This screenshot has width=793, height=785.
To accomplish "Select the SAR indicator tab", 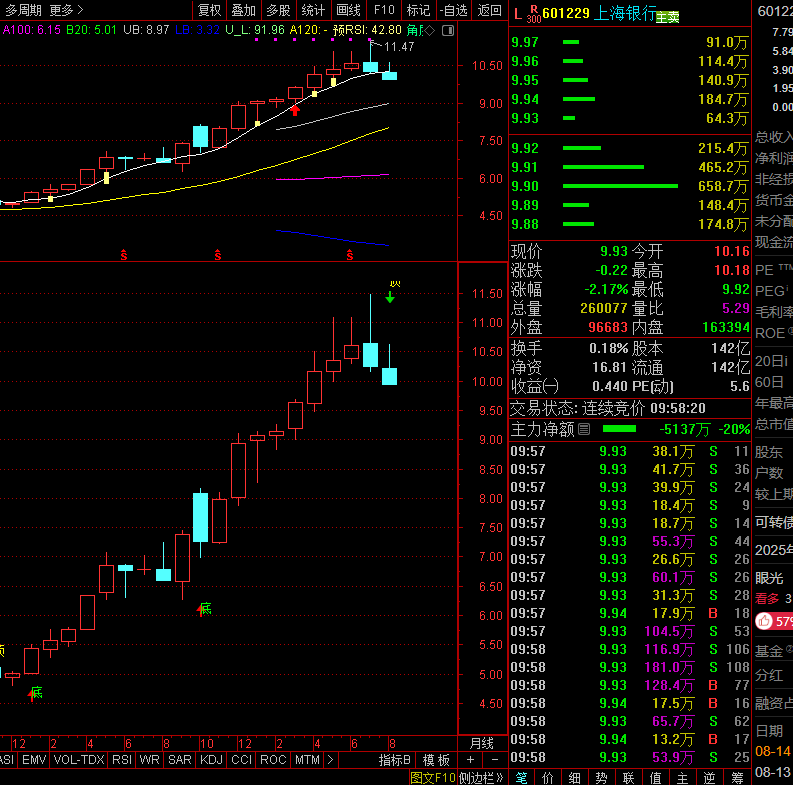I will tap(180, 760).
